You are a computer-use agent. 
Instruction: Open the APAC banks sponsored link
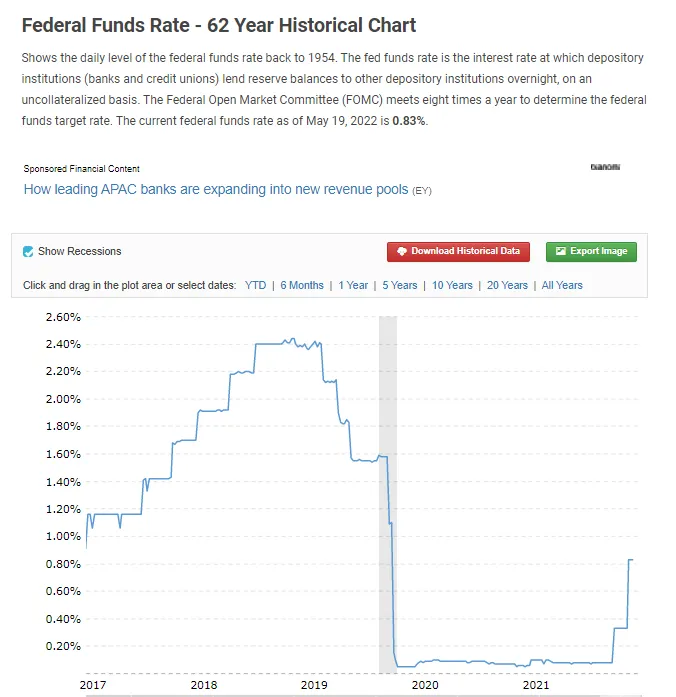[216, 189]
